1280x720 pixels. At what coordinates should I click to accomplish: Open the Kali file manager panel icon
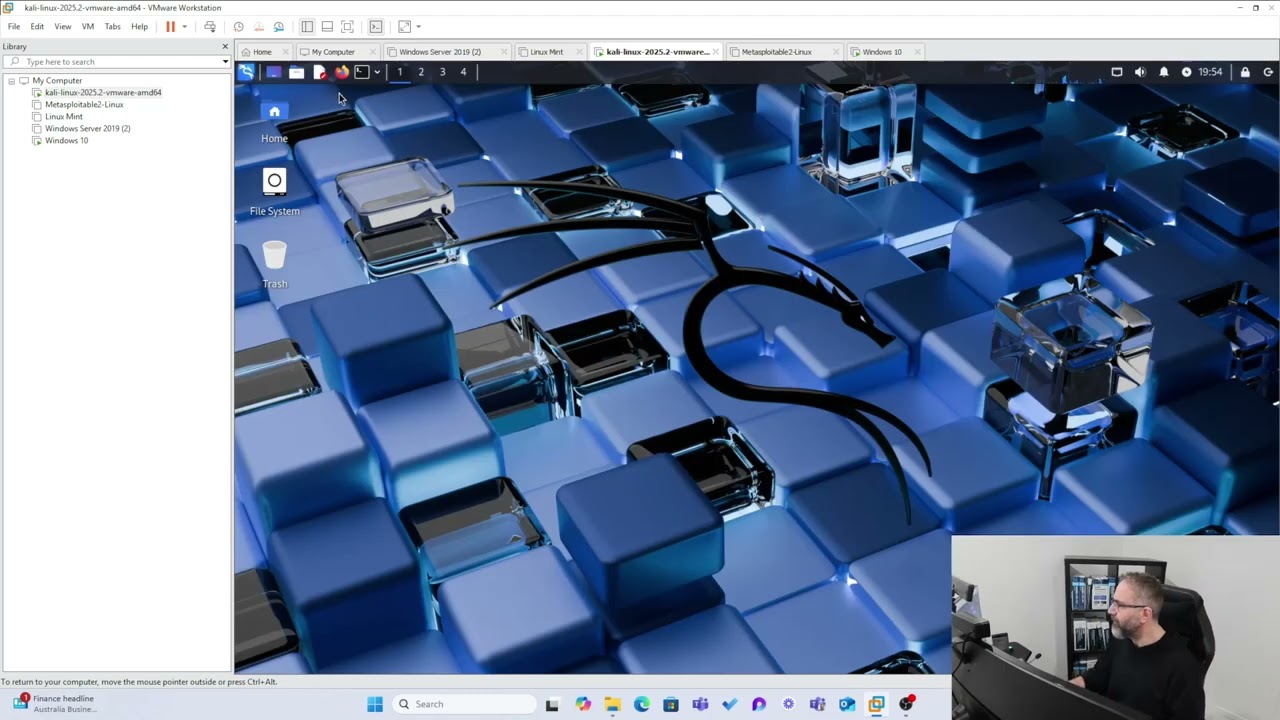tap(296, 72)
